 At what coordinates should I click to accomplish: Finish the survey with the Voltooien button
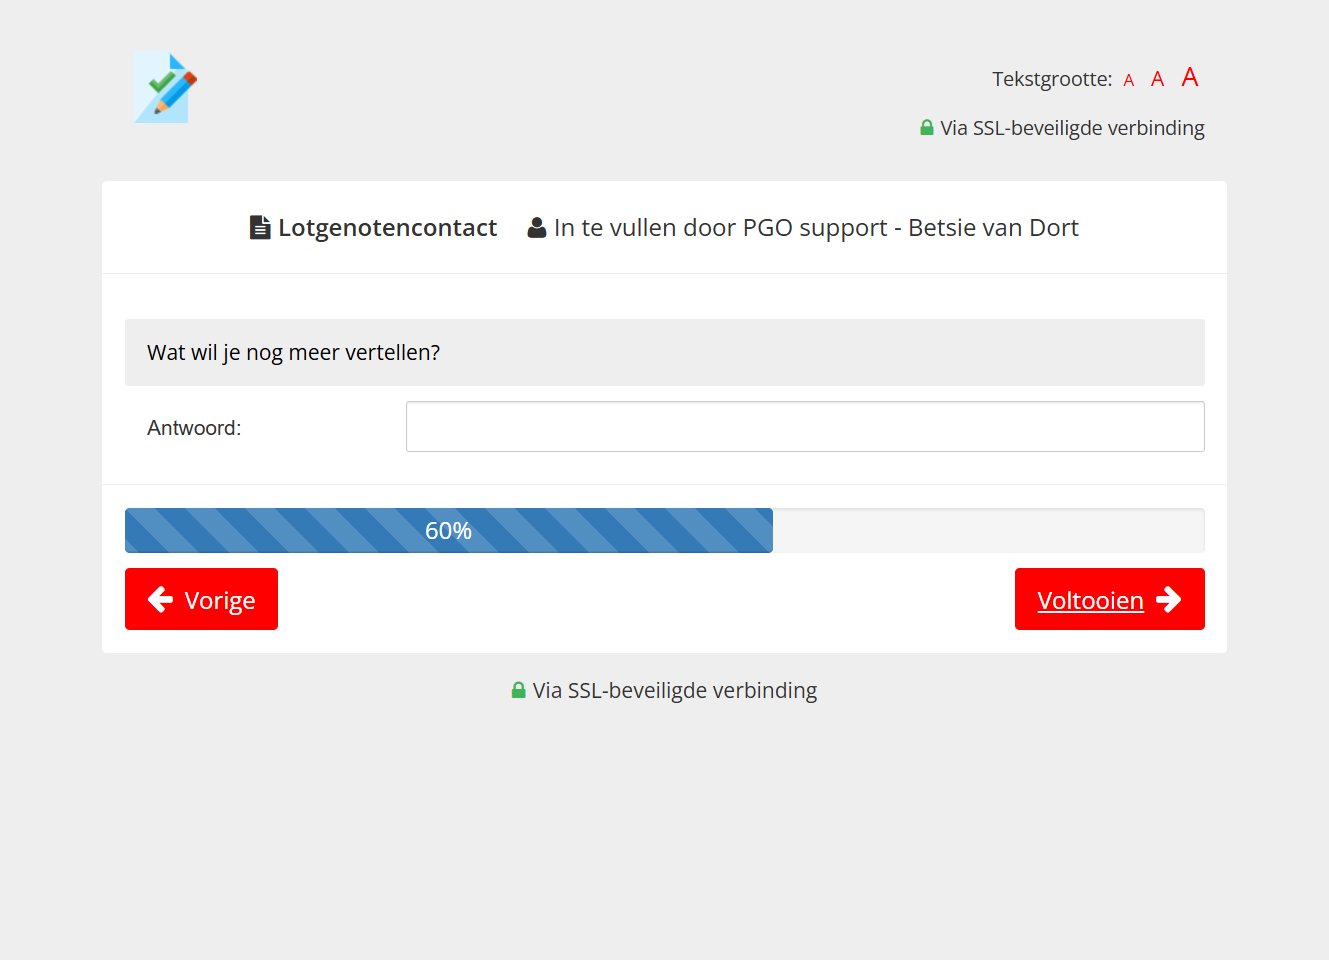(x=1110, y=599)
